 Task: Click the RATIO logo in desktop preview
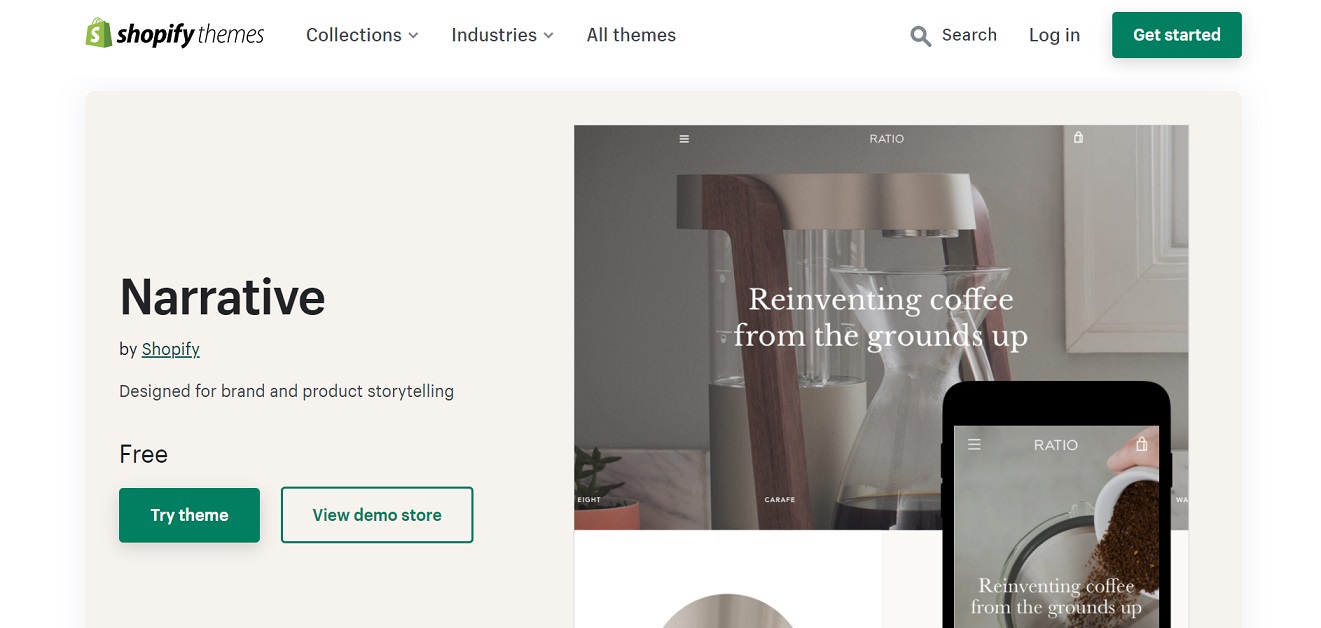pyautogui.click(x=886, y=139)
